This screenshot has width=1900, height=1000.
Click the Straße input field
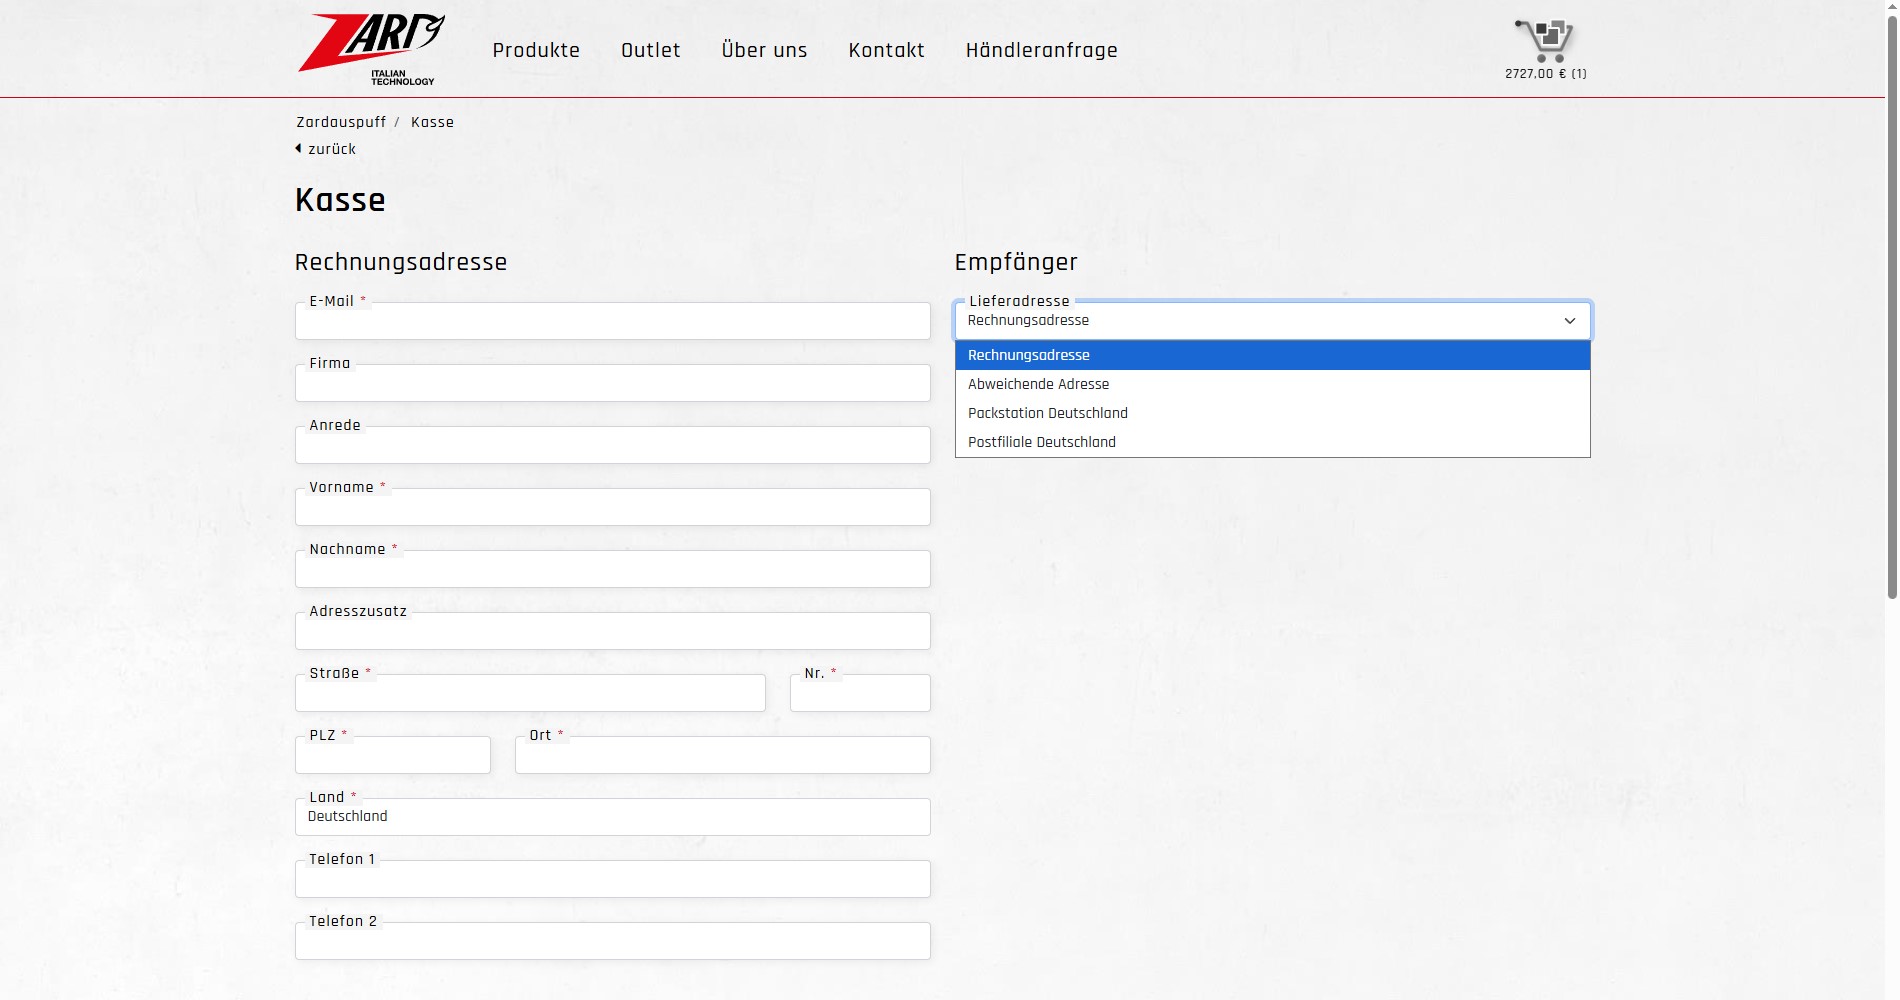click(x=530, y=694)
